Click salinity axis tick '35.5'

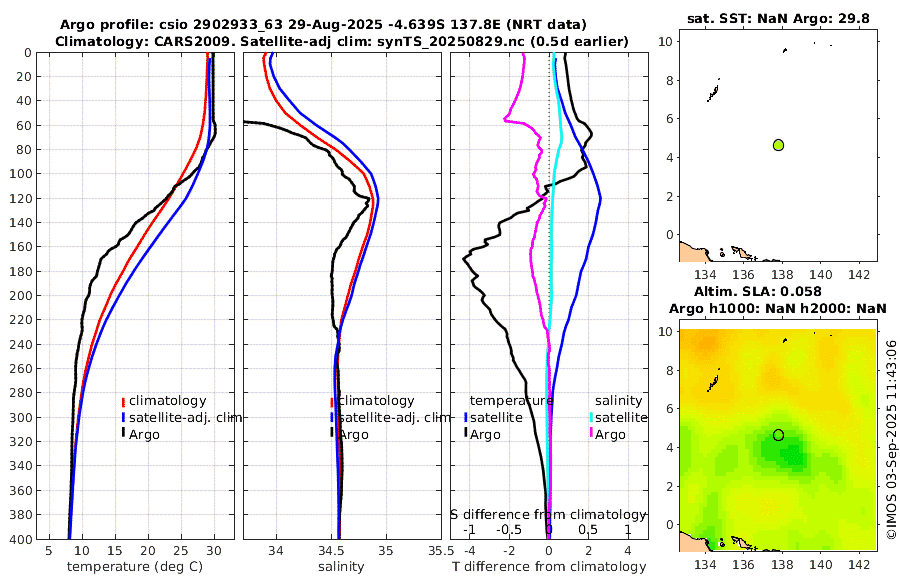pos(441,551)
